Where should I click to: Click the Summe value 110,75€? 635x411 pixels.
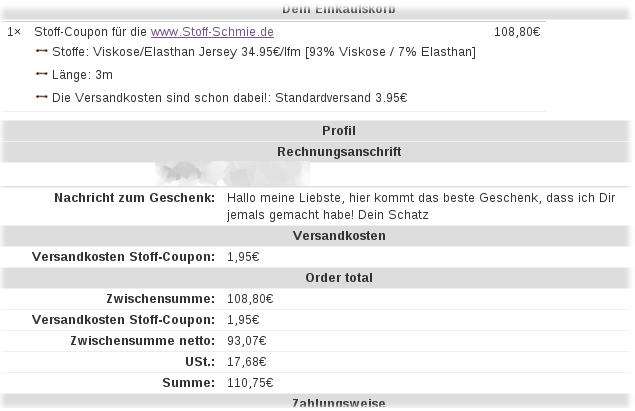coord(250,383)
